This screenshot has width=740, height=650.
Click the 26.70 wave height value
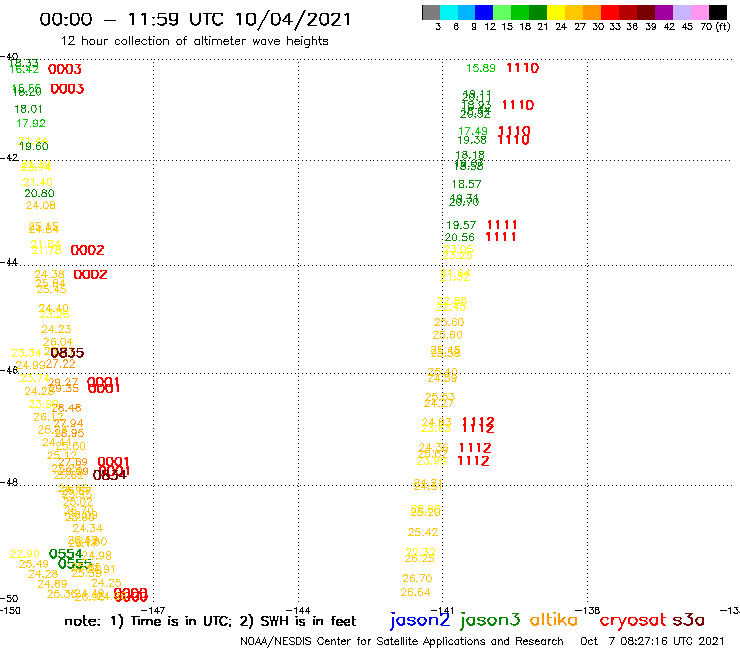tap(417, 578)
